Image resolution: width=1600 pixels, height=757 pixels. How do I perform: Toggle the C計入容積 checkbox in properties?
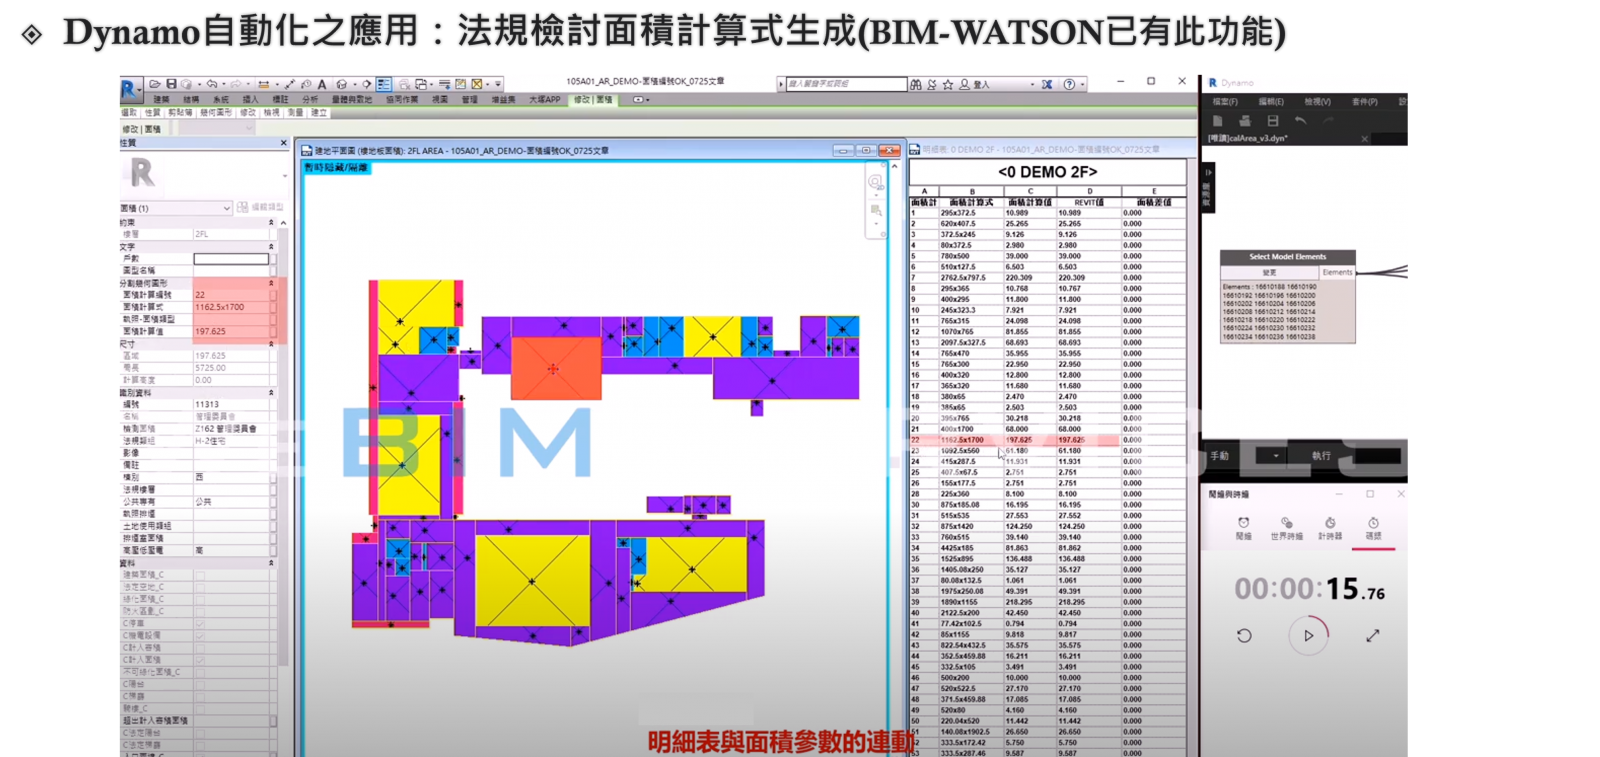tap(200, 647)
